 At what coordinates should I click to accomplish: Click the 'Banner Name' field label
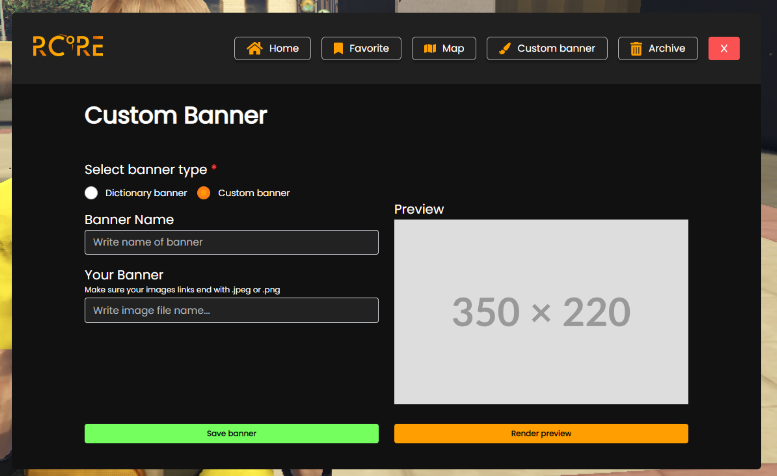(x=129, y=219)
